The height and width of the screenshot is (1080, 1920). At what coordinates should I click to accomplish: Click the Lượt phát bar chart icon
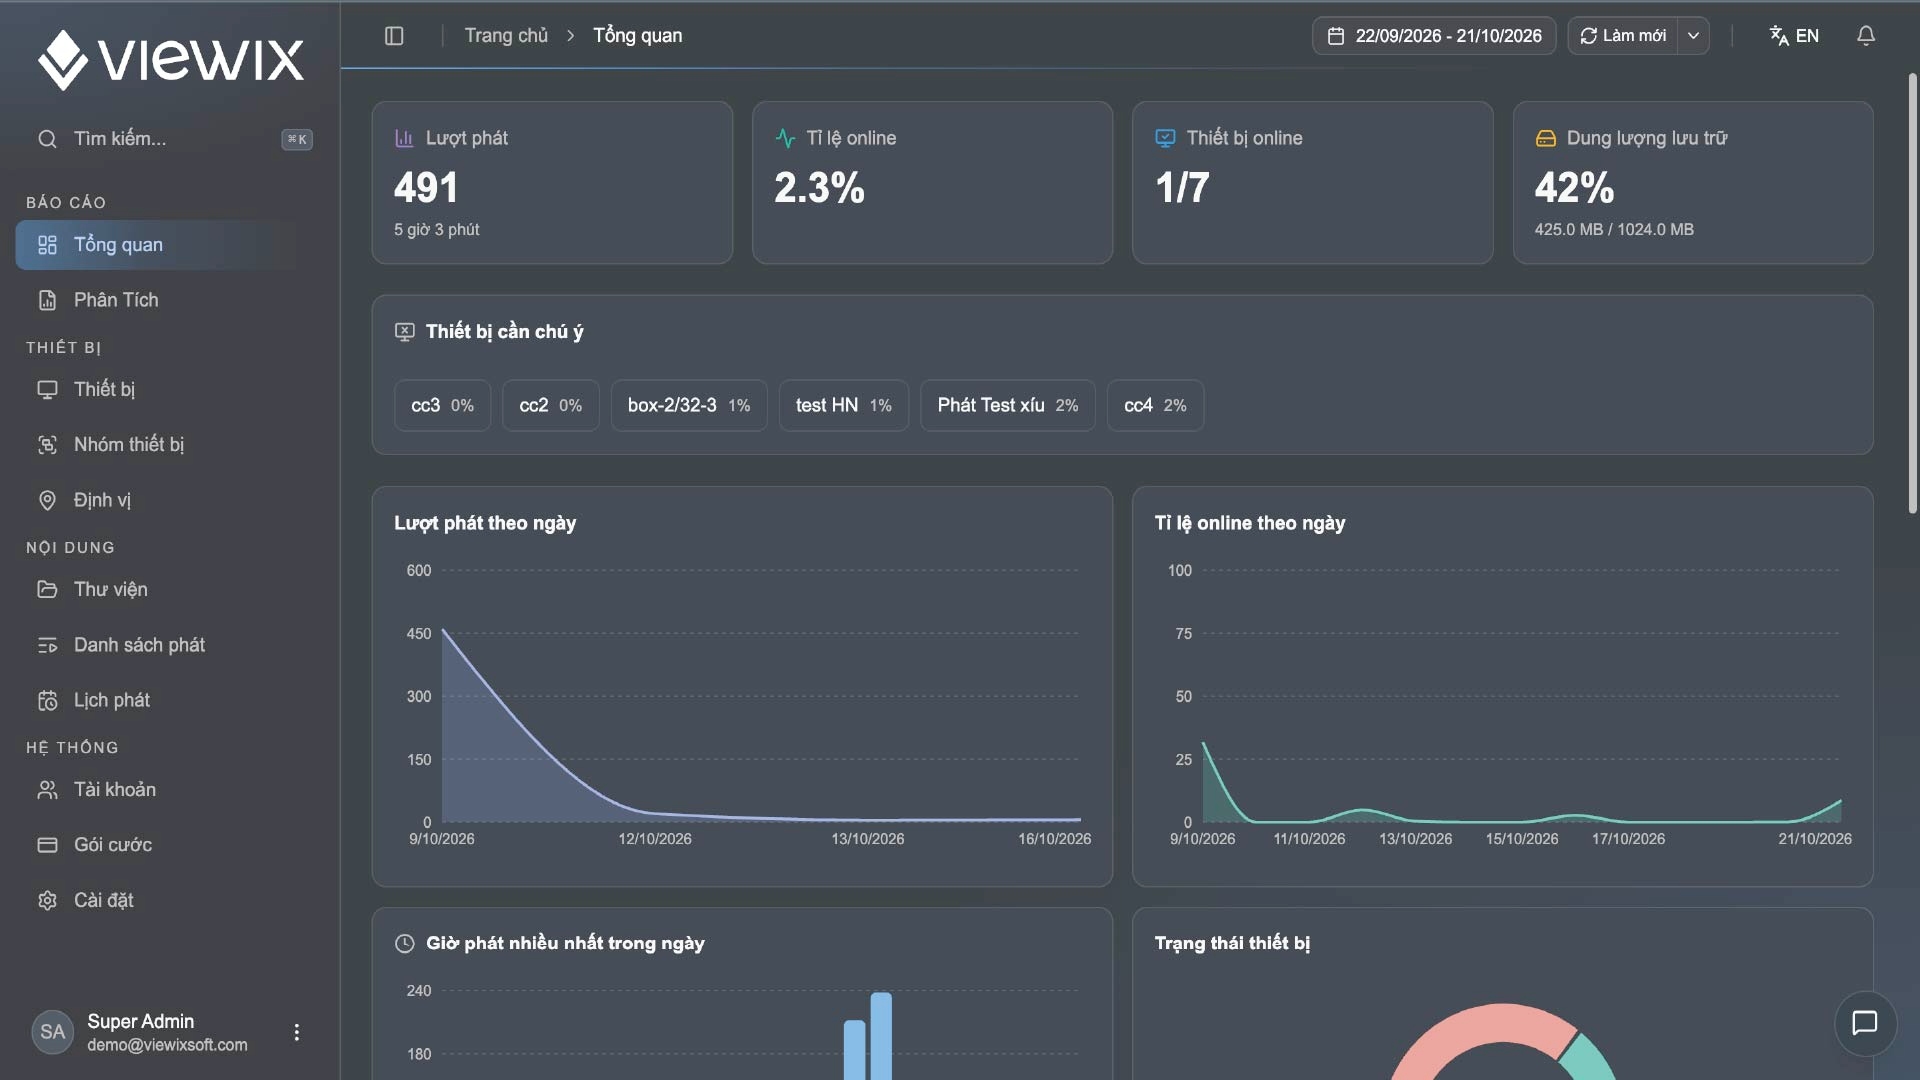(x=404, y=138)
